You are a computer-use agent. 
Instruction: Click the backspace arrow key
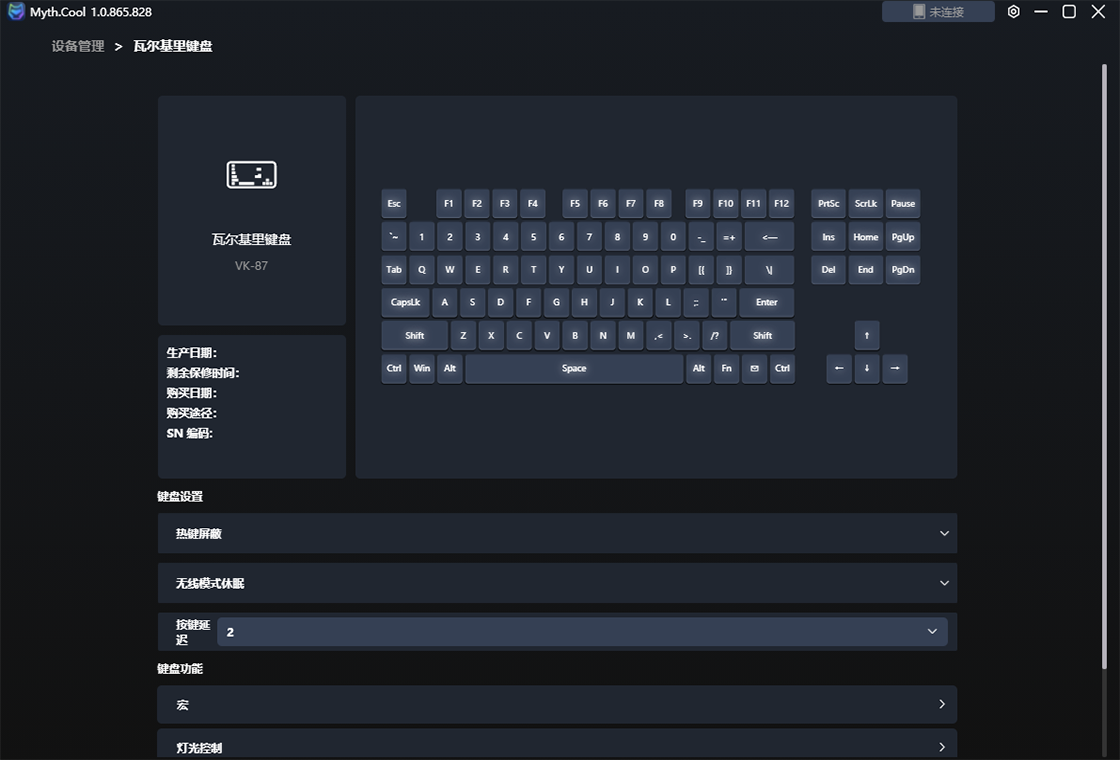768,237
